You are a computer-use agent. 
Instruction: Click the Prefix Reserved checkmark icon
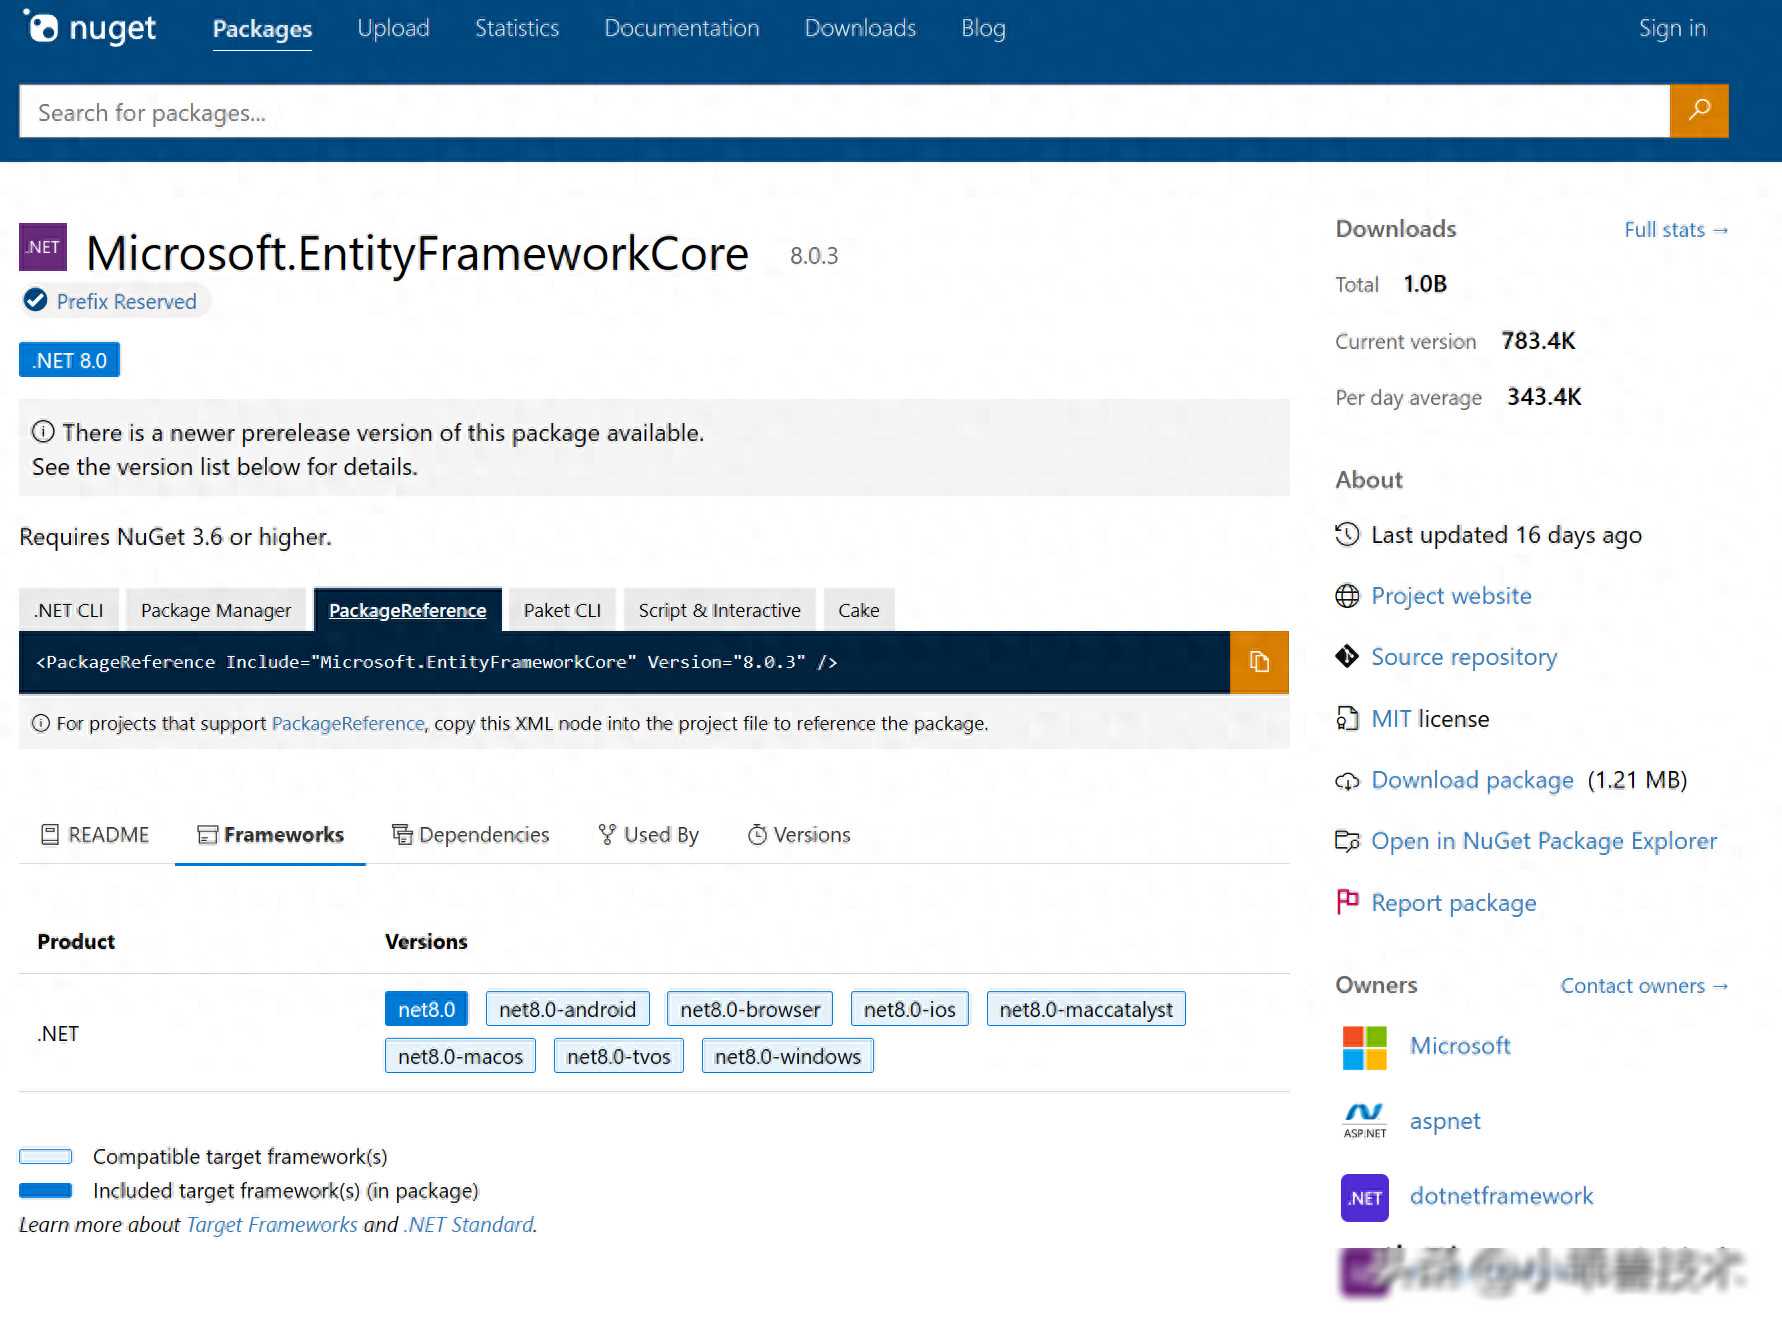pyautogui.click(x=36, y=300)
